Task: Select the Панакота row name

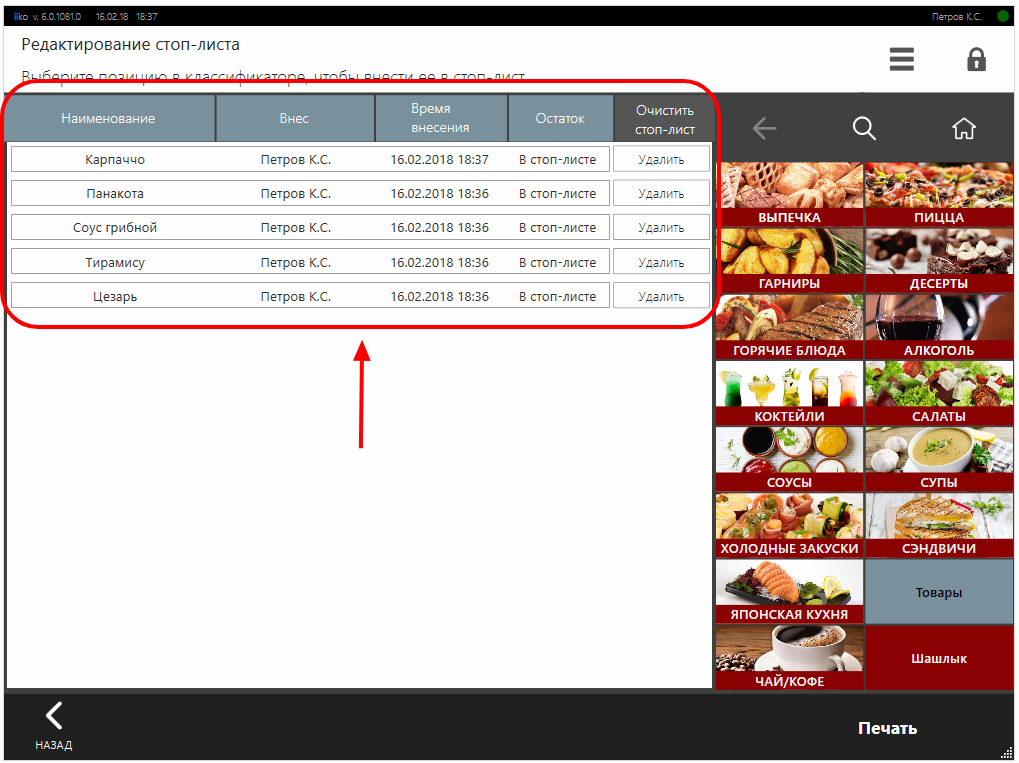Action: (x=115, y=193)
